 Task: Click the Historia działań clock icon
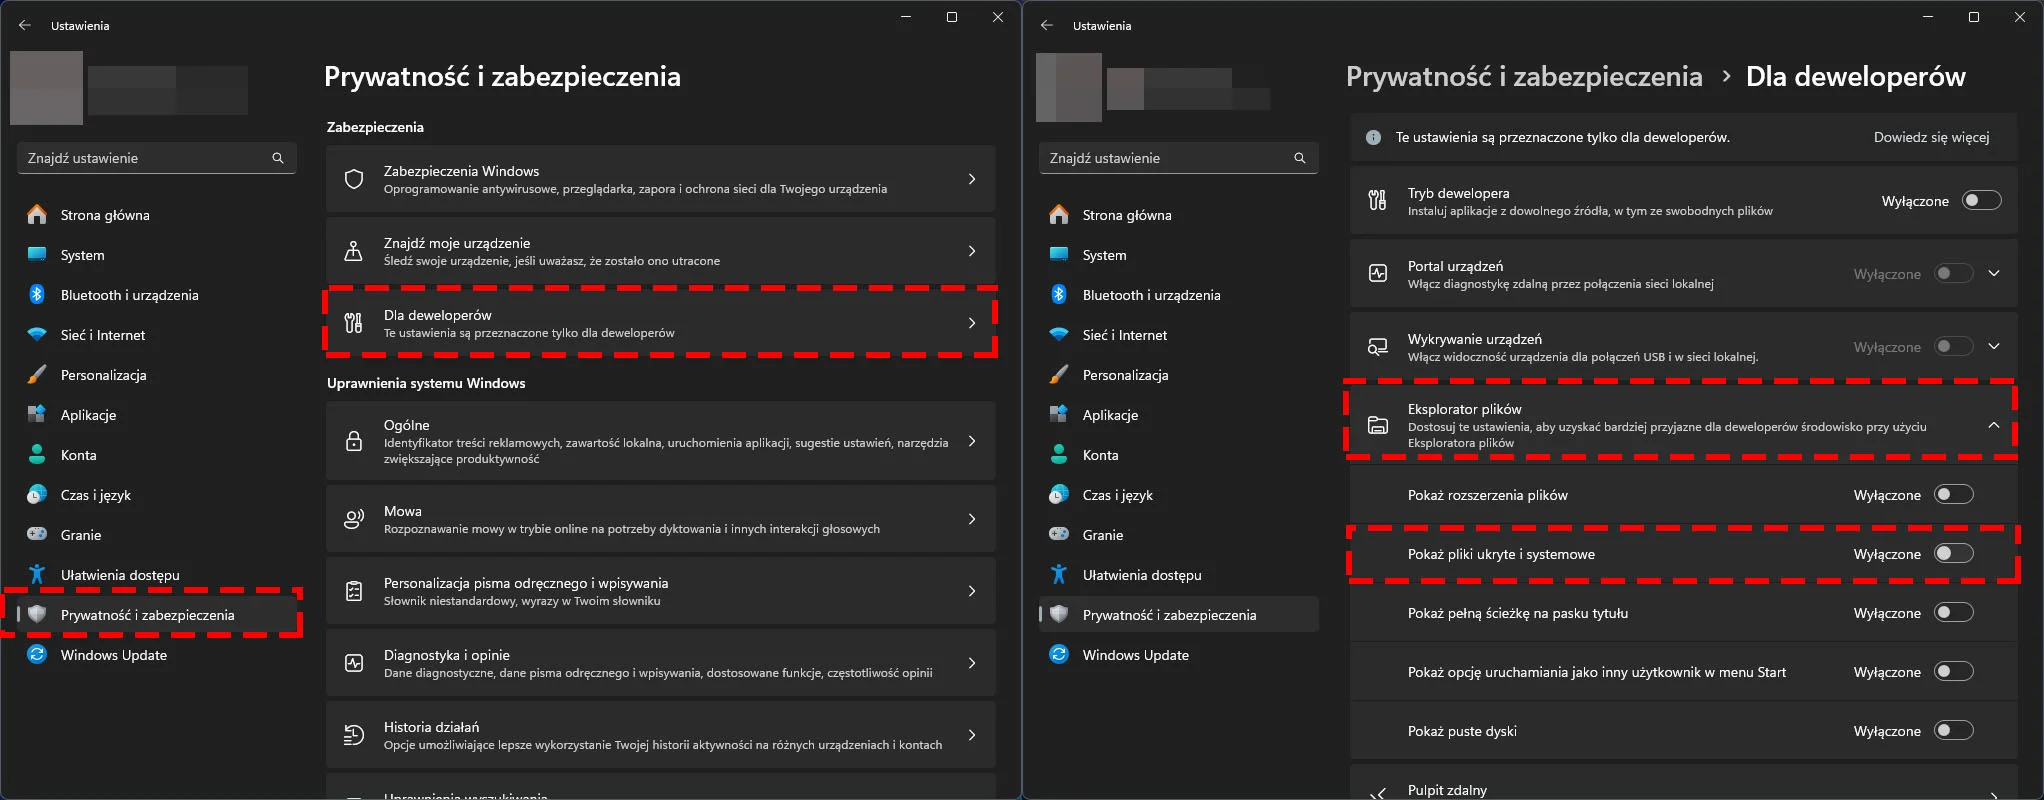tap(354, 735)
